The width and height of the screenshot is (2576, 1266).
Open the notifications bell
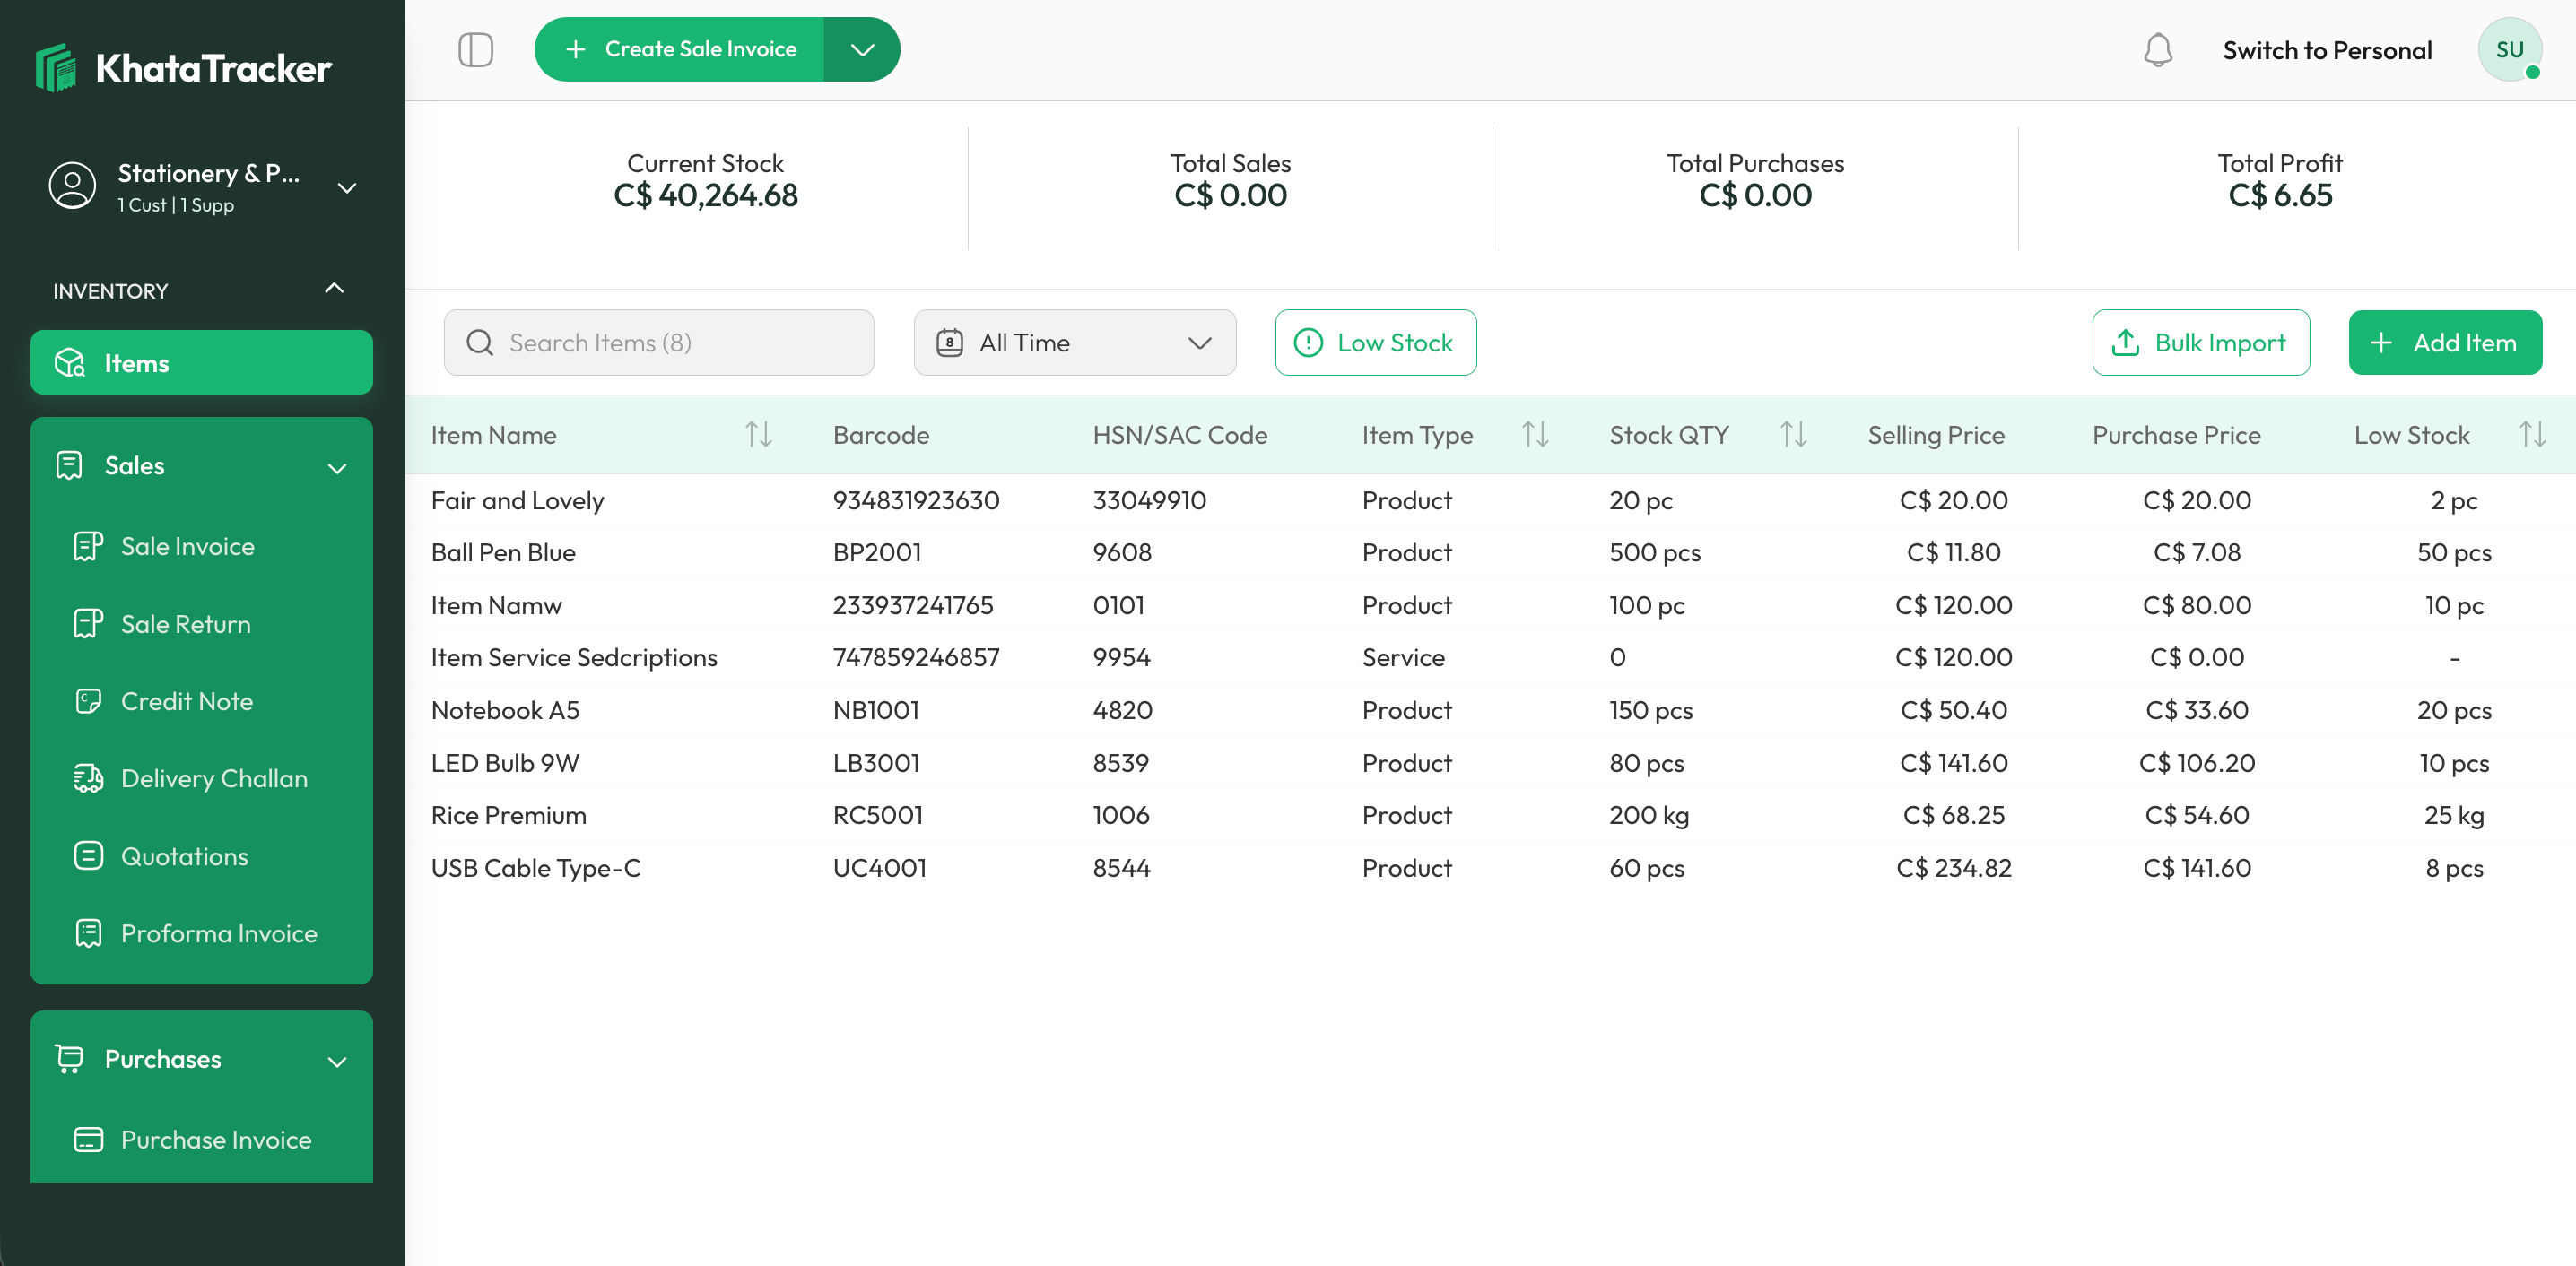[x=2158, y=50]
